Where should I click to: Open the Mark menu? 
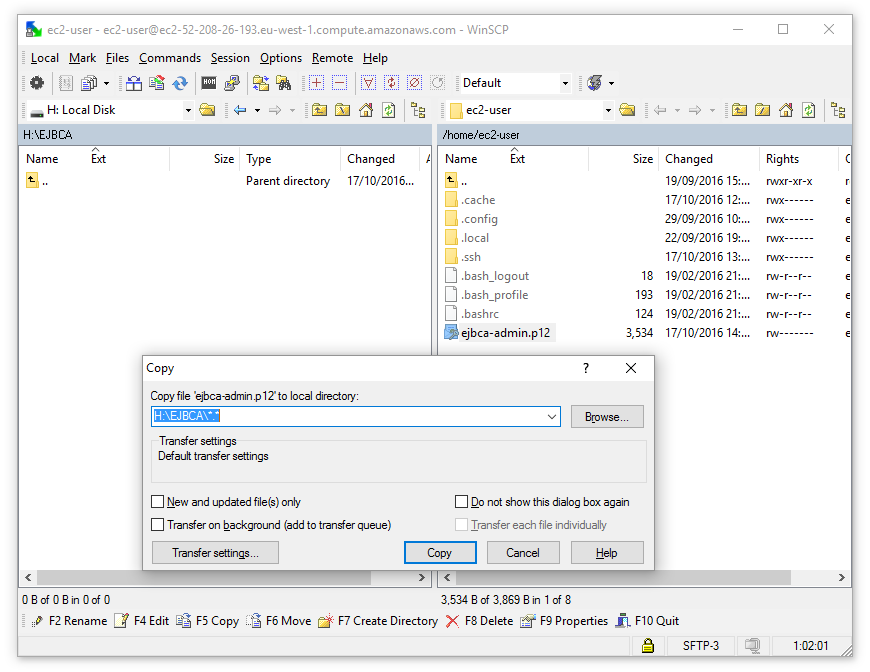tap(82, 58)
